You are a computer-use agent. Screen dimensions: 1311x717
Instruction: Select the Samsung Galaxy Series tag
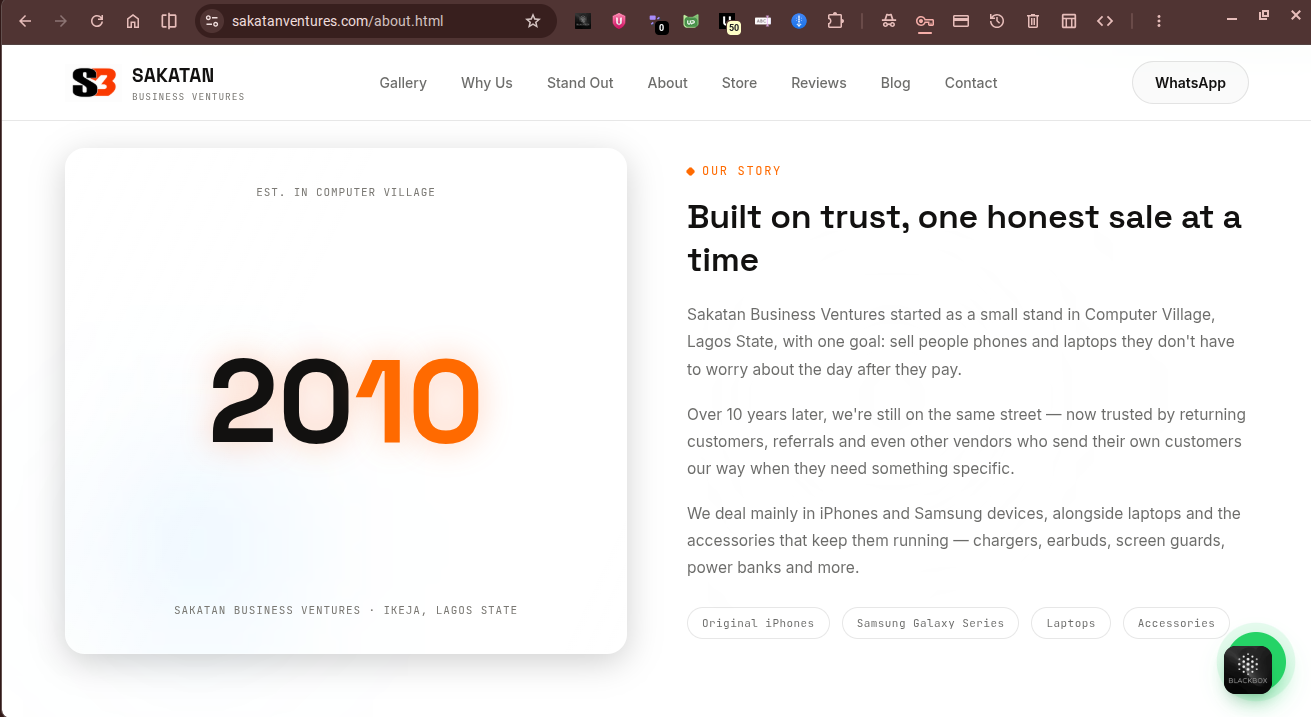930,623
